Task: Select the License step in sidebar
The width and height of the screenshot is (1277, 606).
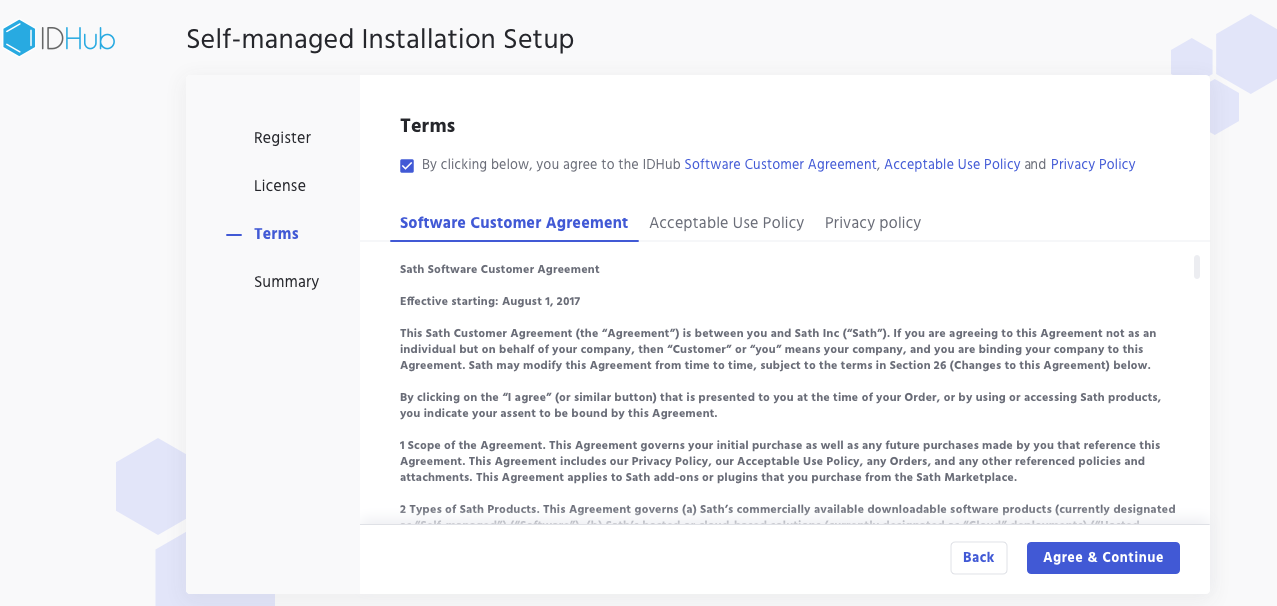Action: (x=280, y=186)
